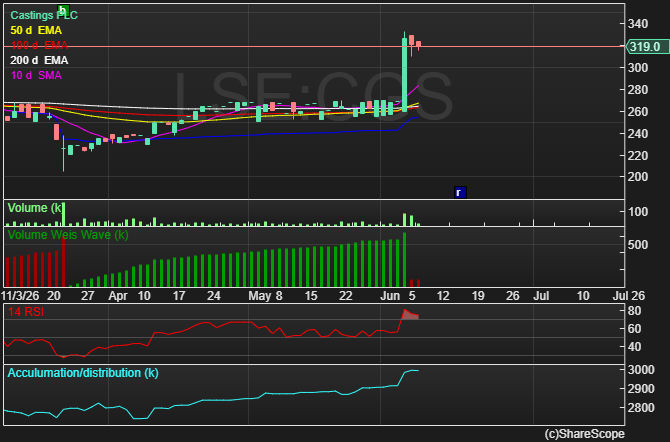Click the 500 Weis Wave axis label

point(638,245)
